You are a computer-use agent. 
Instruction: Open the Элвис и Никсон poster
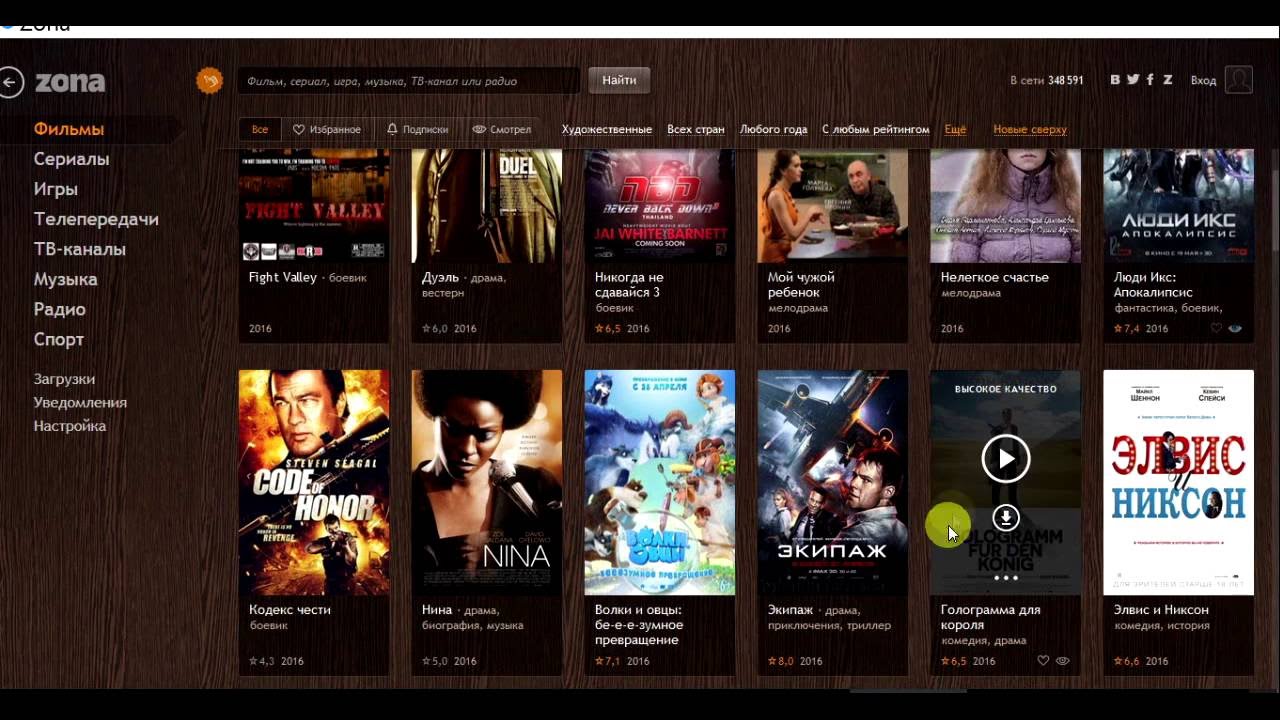[x=1178, y=483]
